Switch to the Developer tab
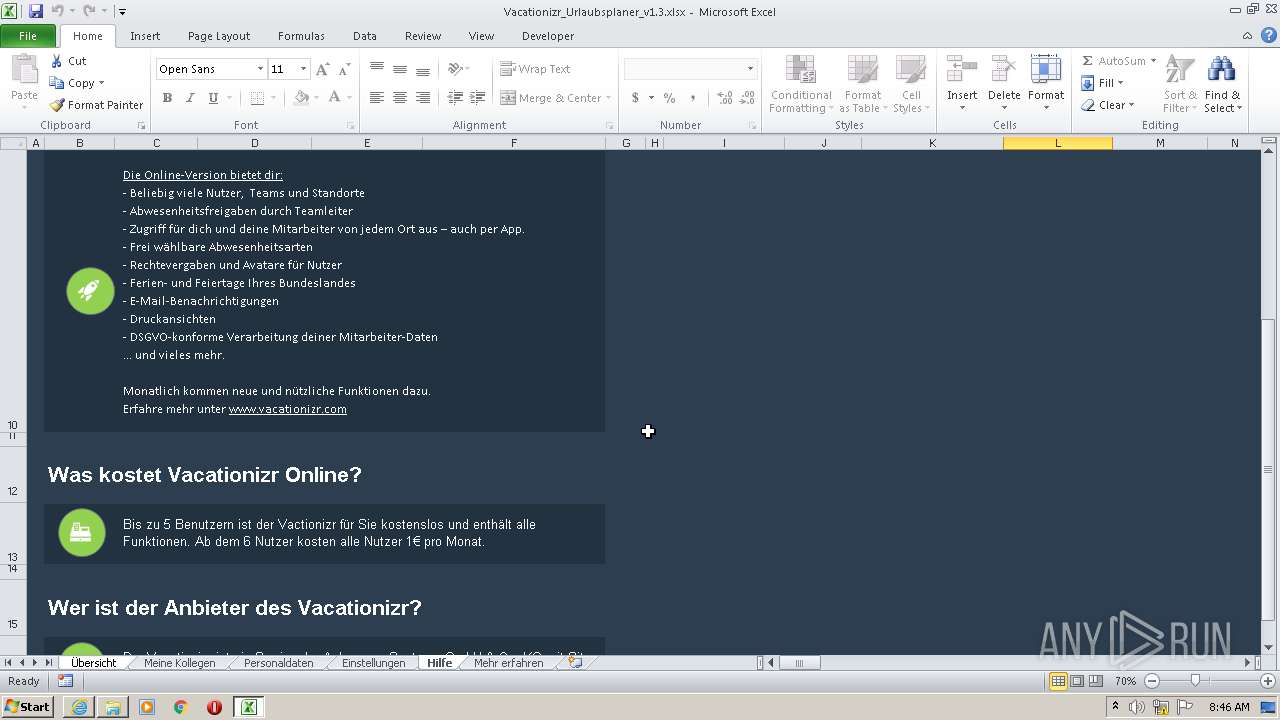The width and height of the screenshot is (1280, 720). click(548, 36)
